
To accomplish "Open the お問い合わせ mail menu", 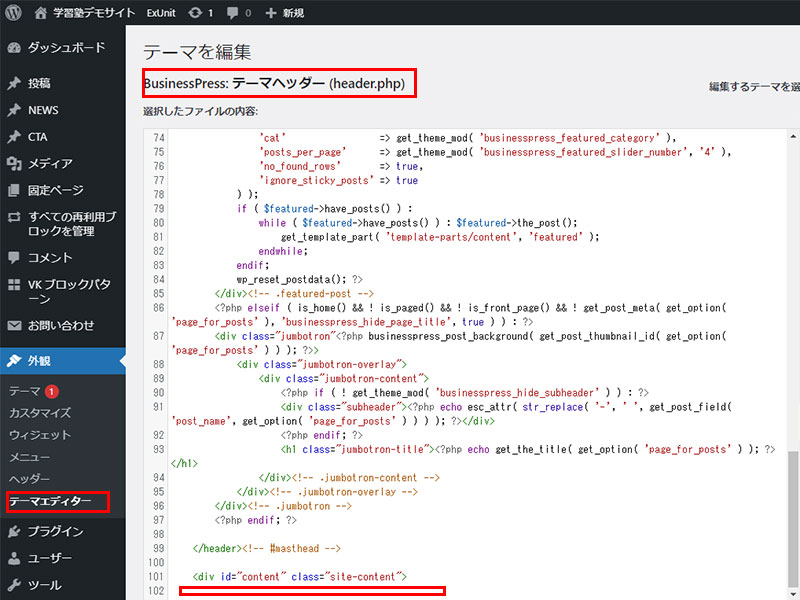I will pos(61,325).
